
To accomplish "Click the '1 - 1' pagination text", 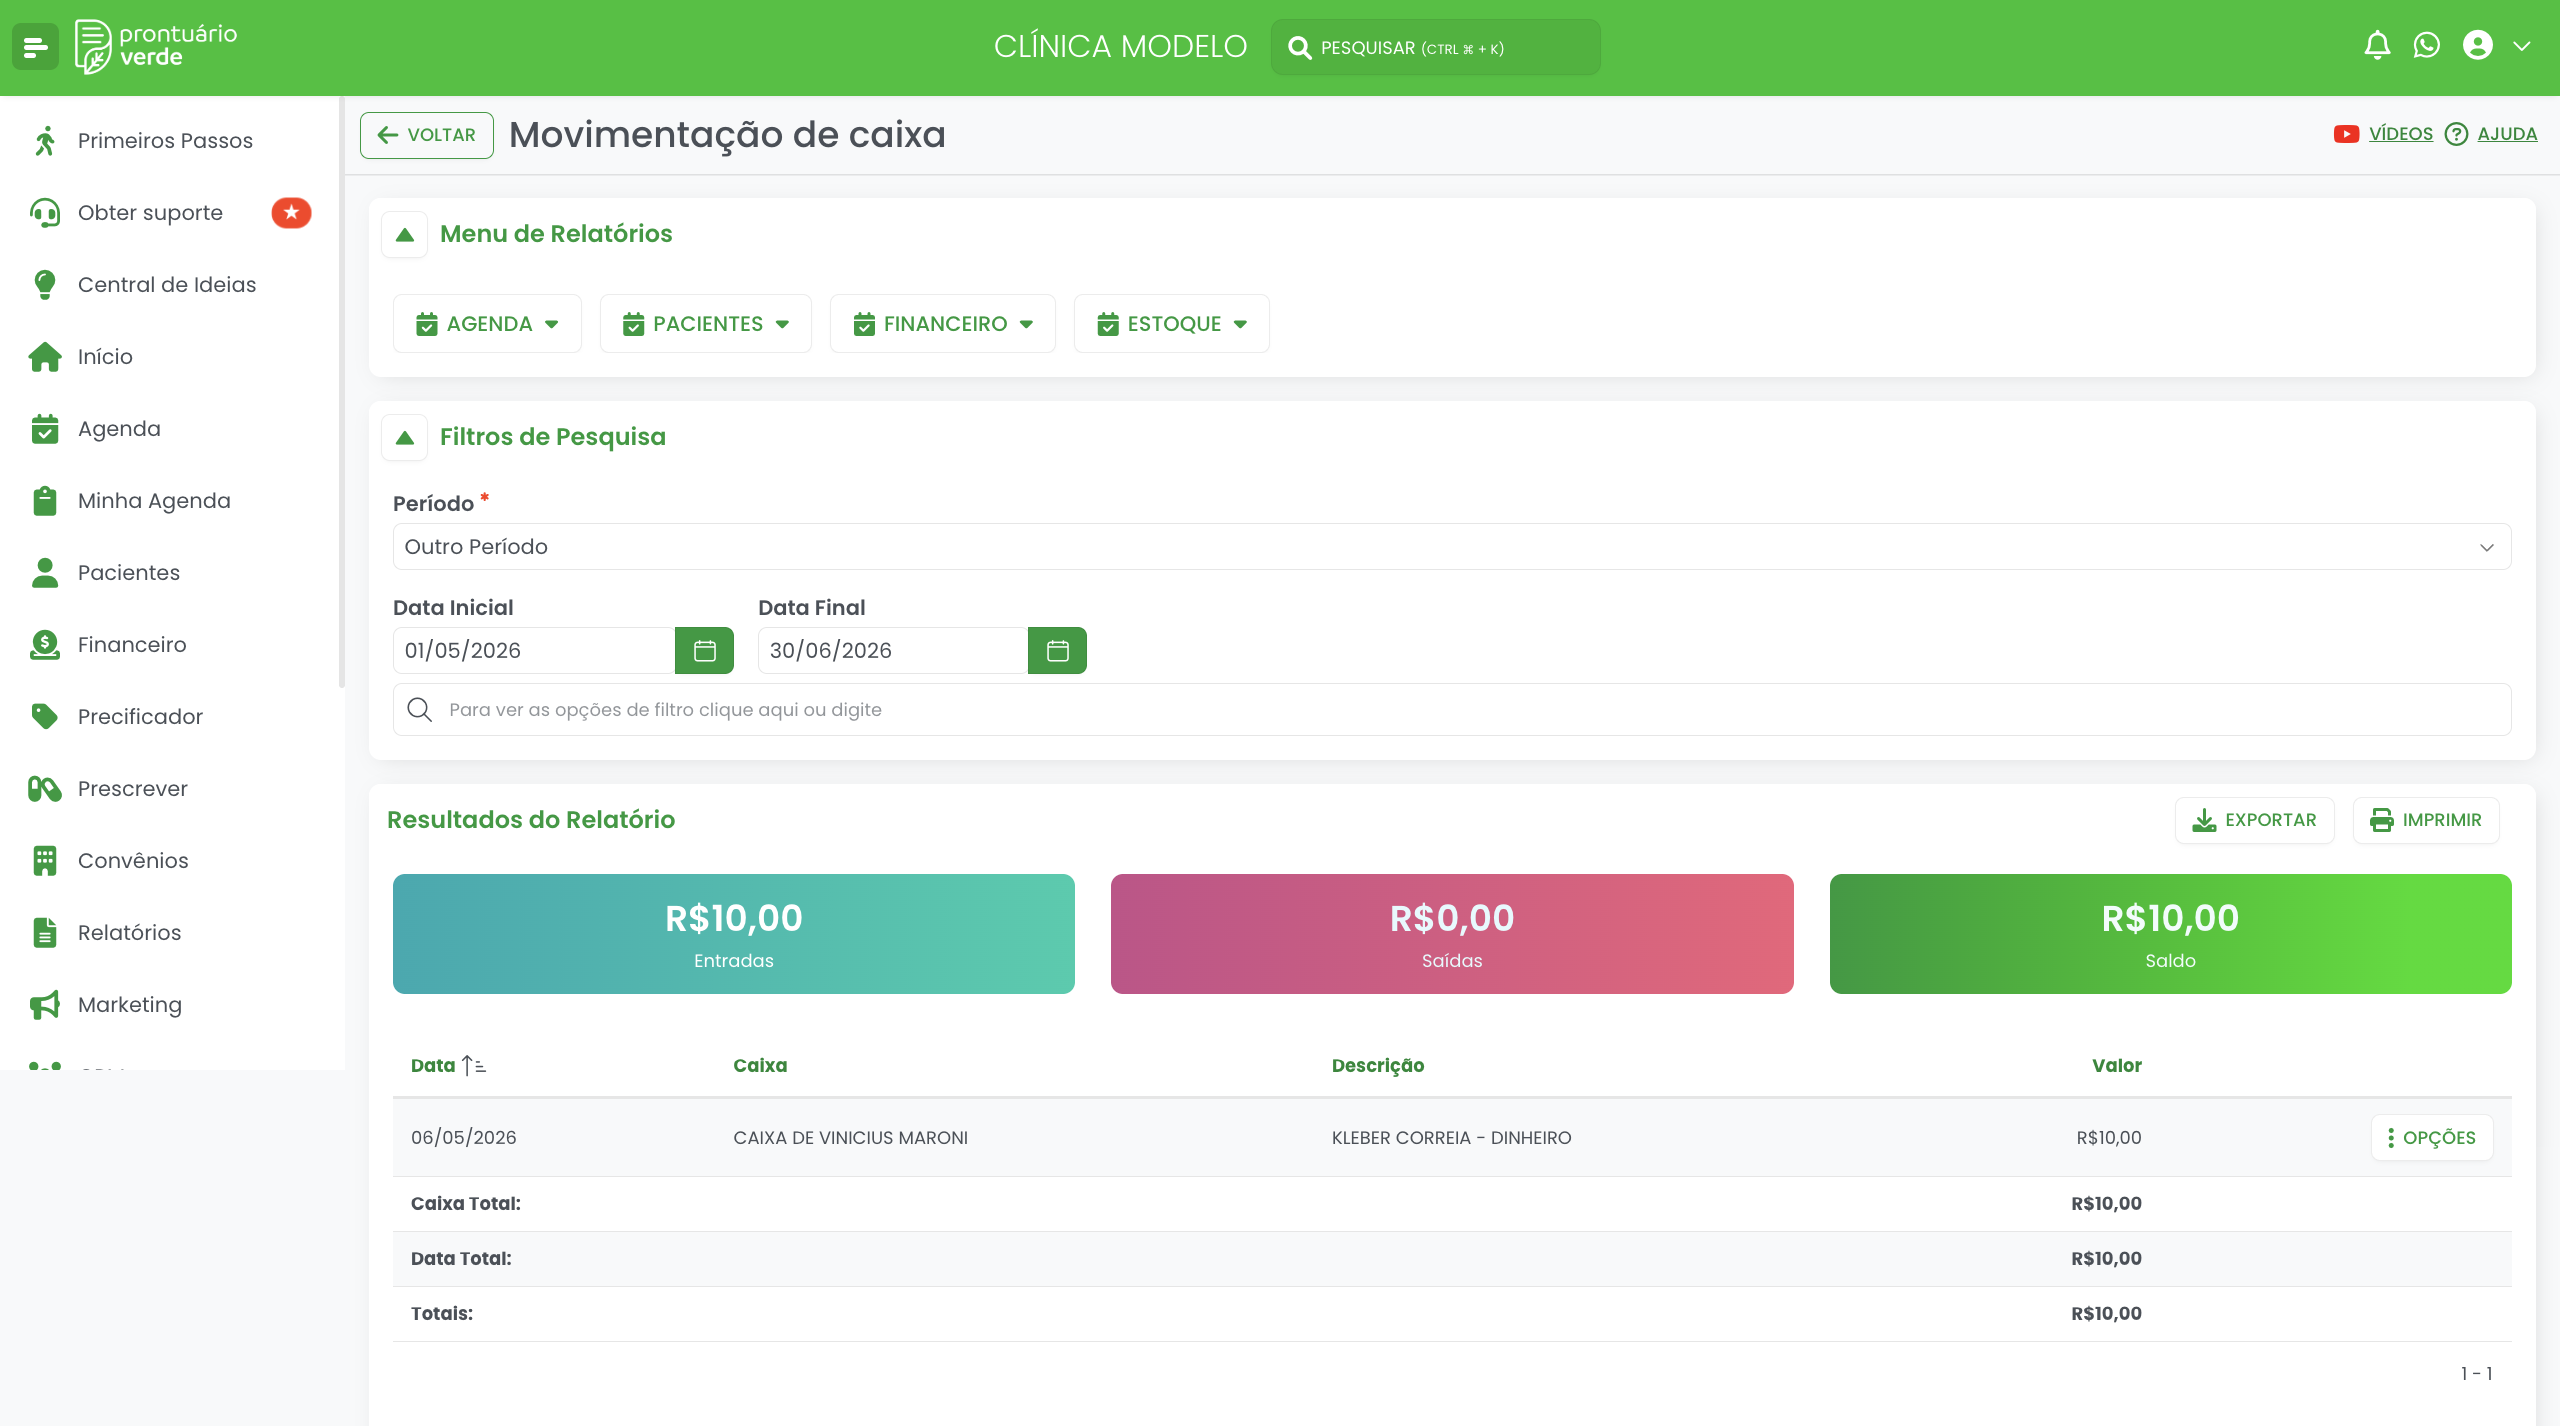I will point(2477,1374).
